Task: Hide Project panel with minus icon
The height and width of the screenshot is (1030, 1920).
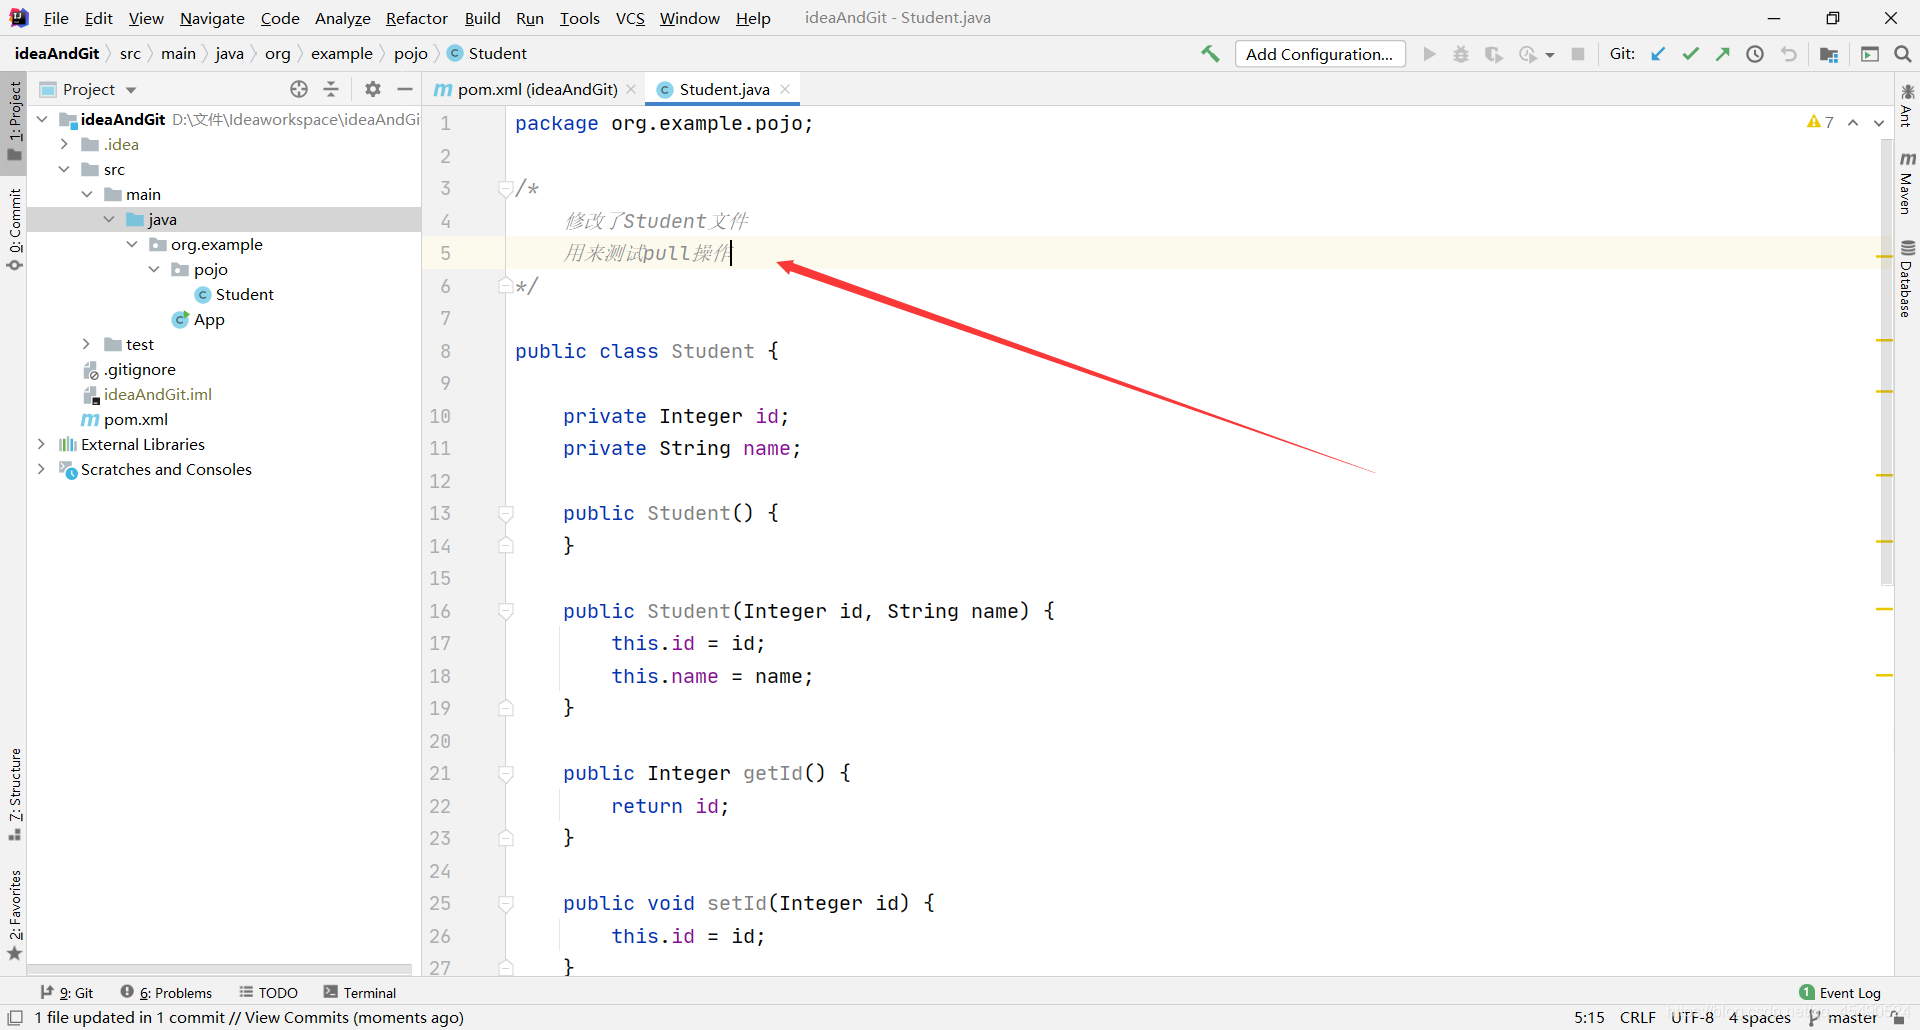Action: 405,89
